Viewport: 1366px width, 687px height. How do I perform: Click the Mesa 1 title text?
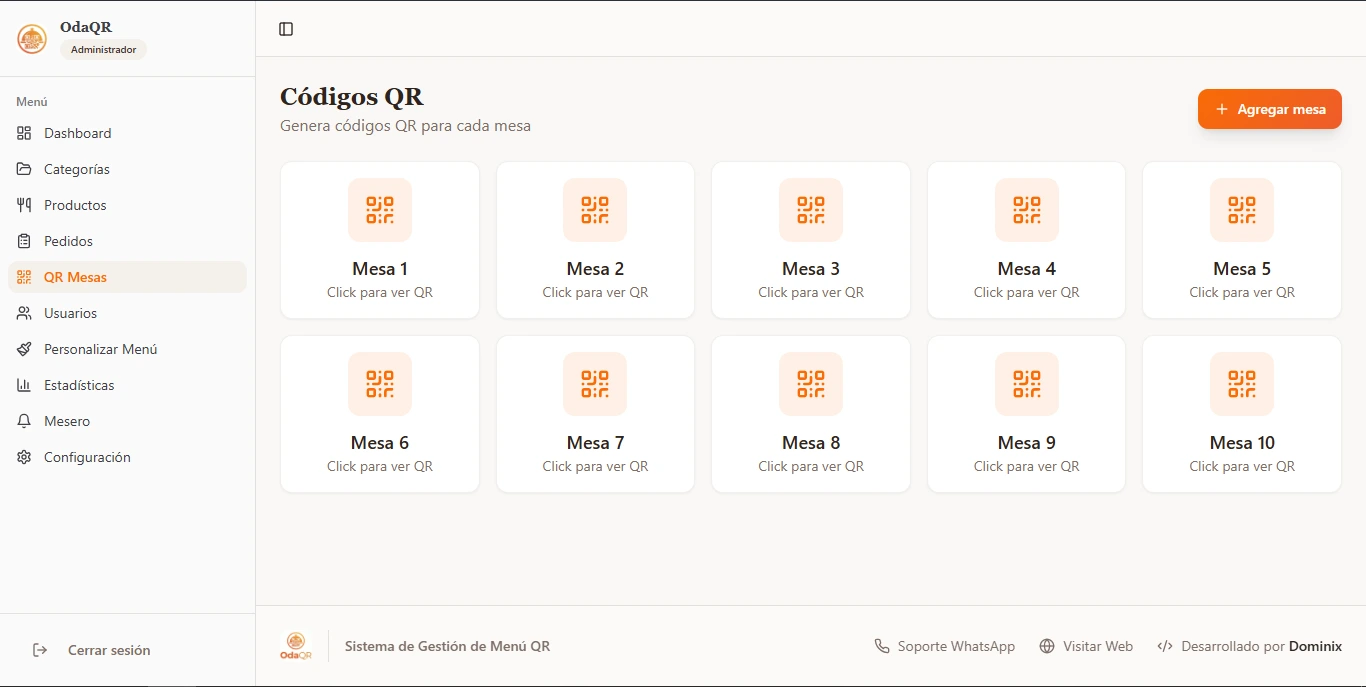380,269
